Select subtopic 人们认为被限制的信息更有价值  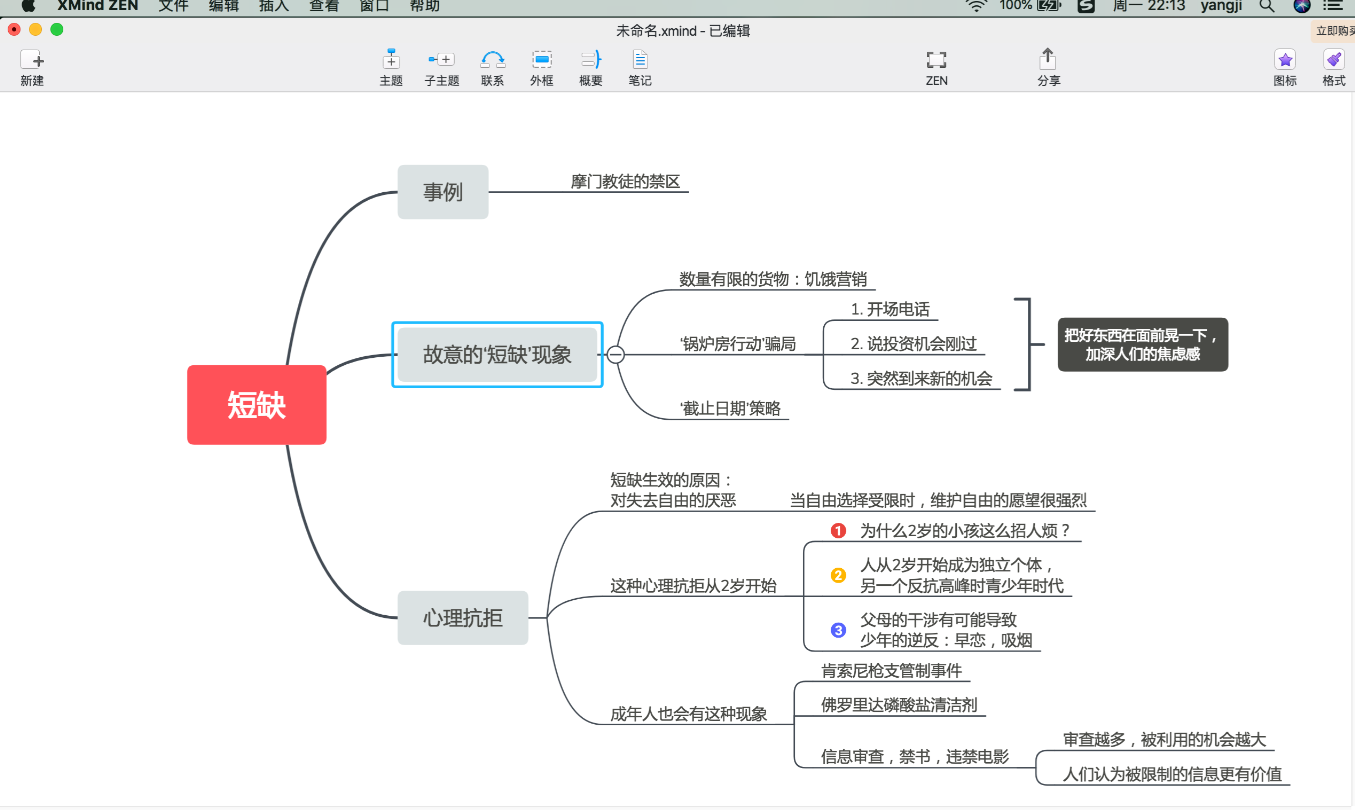point(1172,774)
